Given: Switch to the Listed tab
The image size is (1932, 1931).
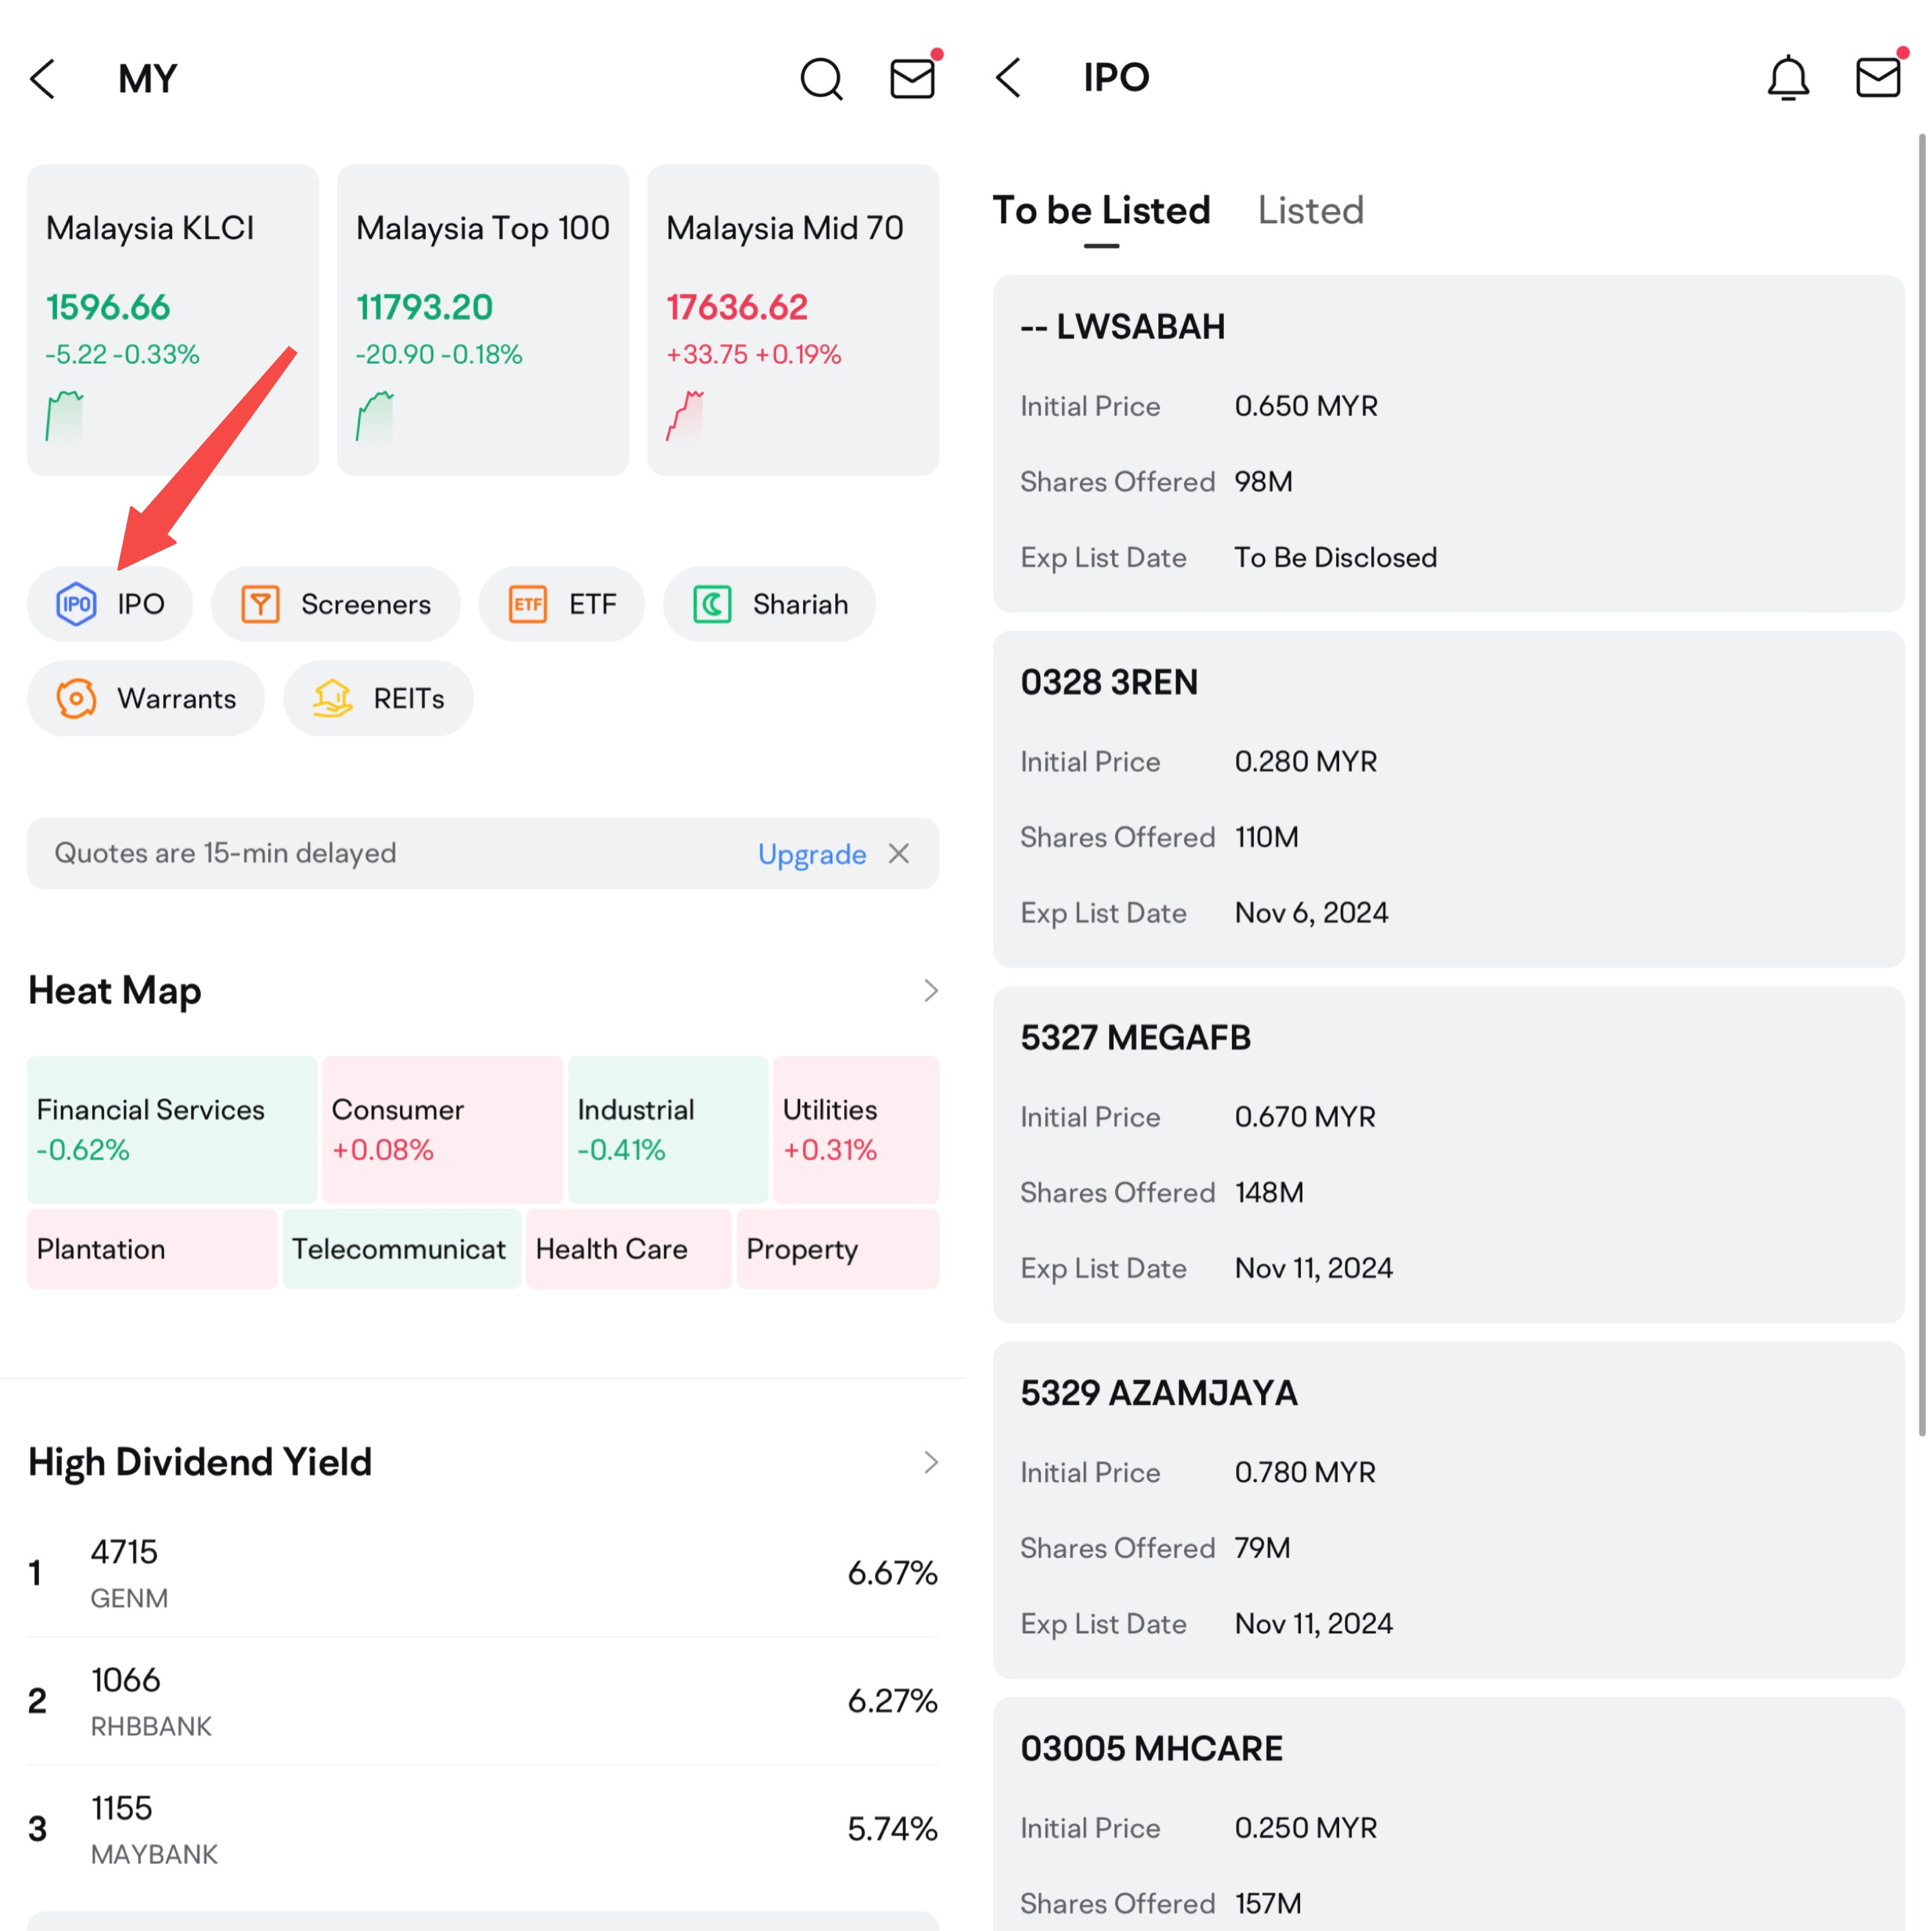Looking at the screenshot, I should coord(1311,210).
